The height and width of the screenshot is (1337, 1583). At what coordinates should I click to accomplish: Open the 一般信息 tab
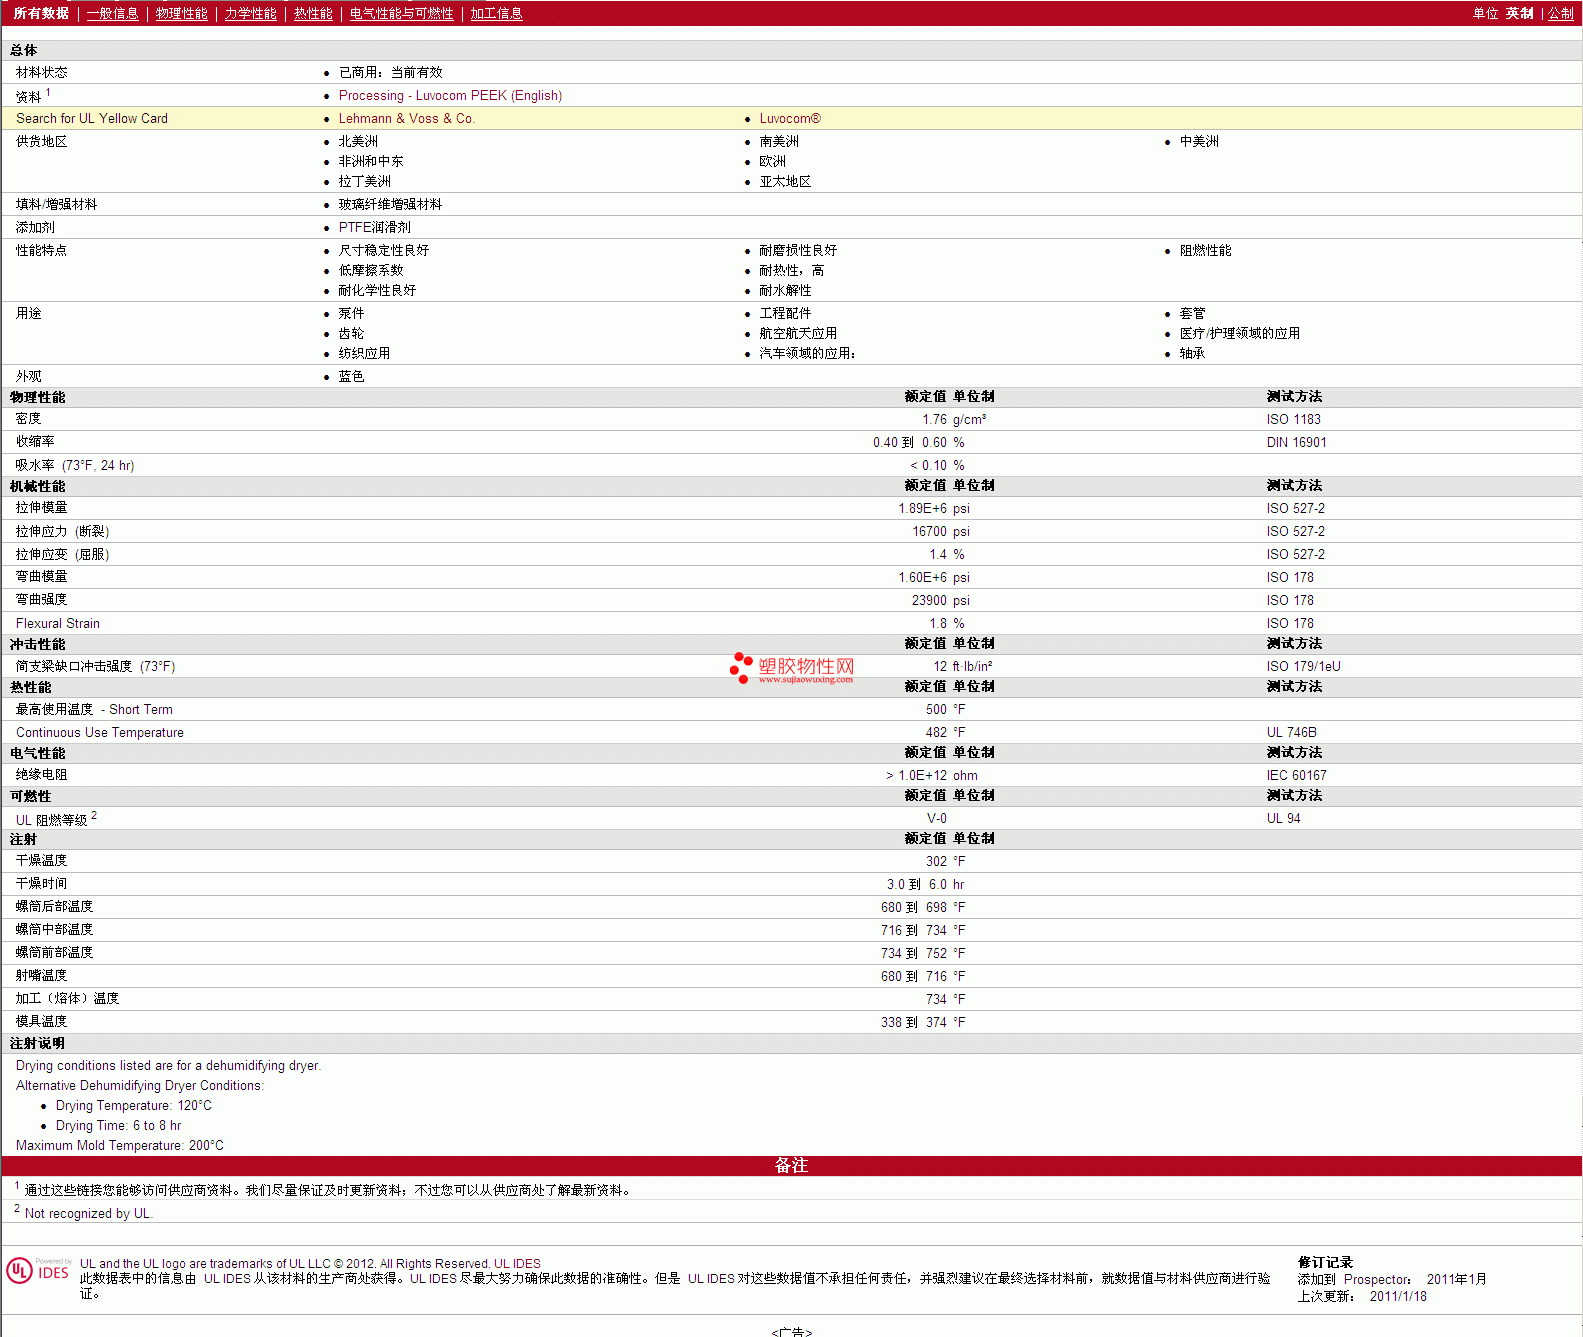pyautogui.click(x=112, y=13)
